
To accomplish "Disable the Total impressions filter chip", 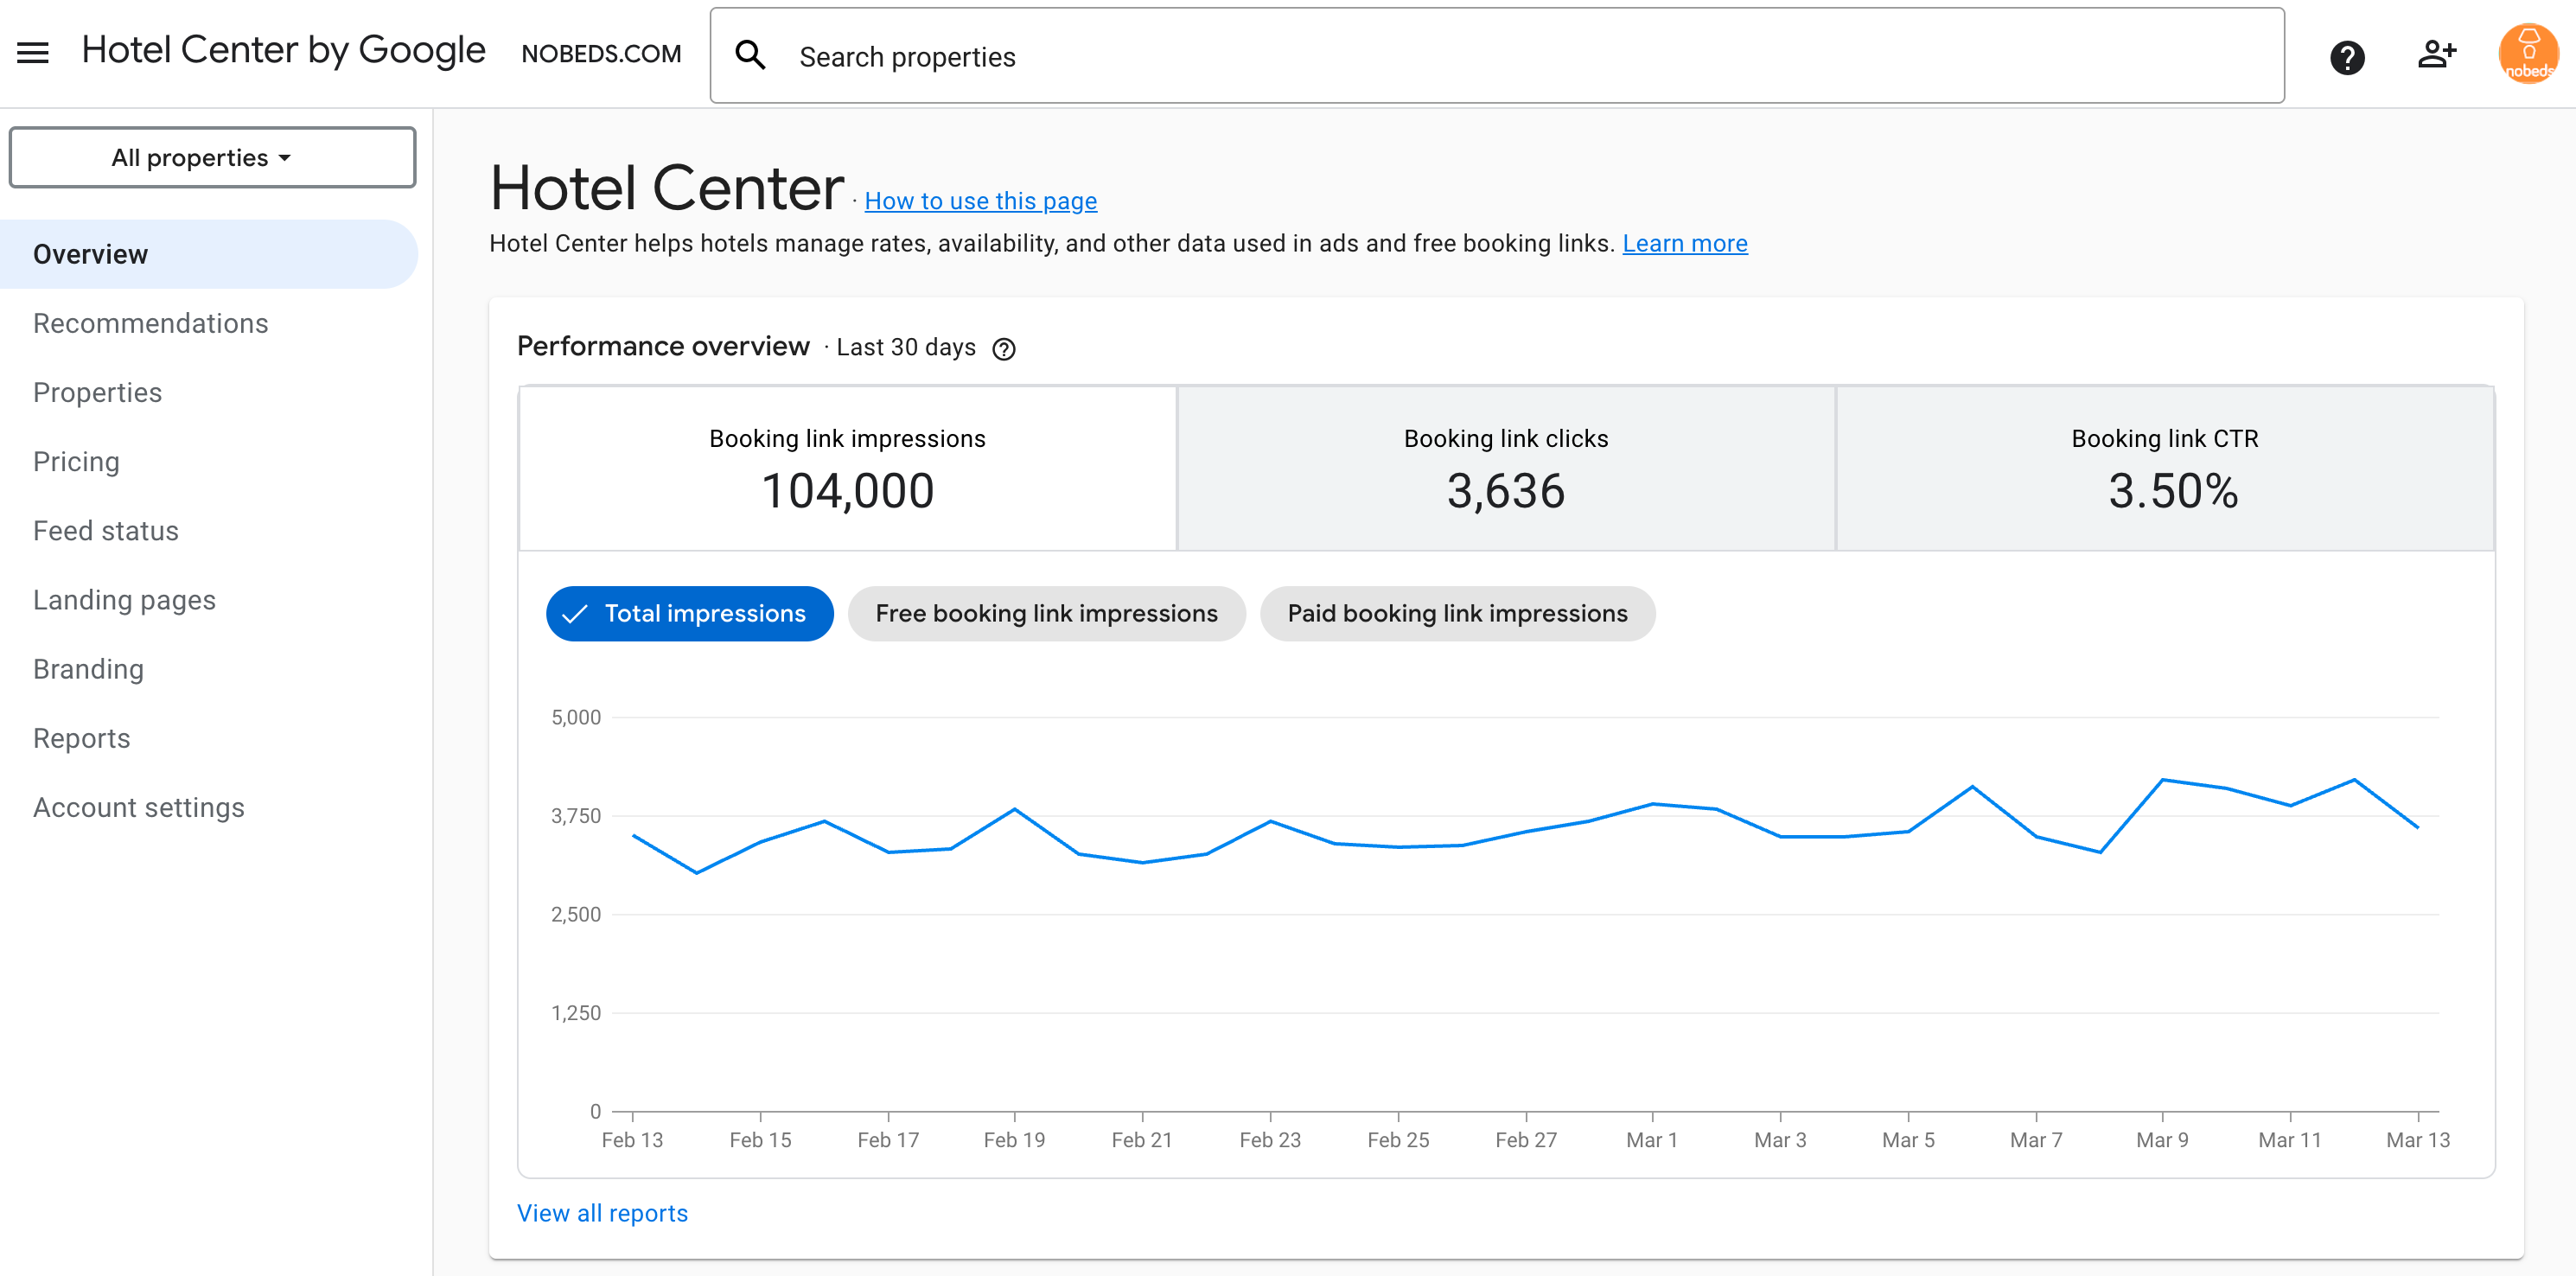I will 689,613.
